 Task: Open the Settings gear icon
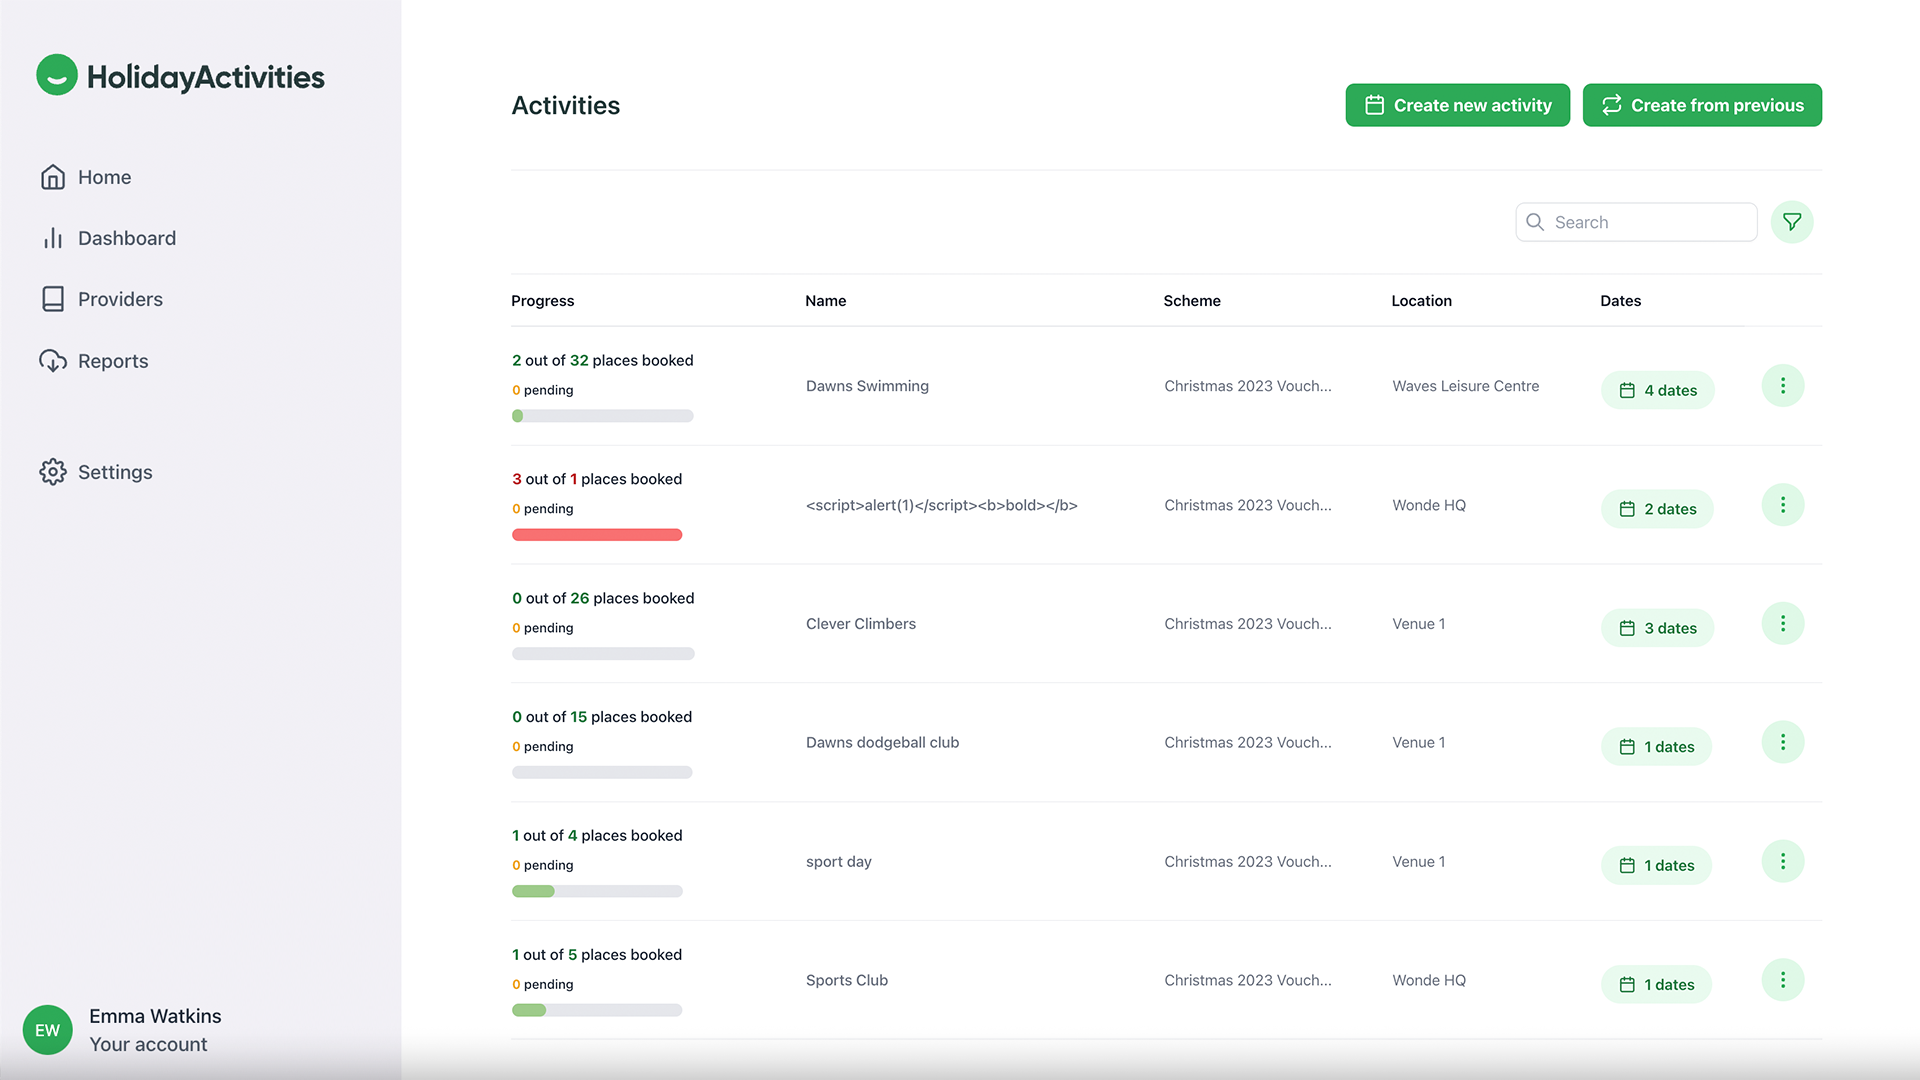[53, 472]
